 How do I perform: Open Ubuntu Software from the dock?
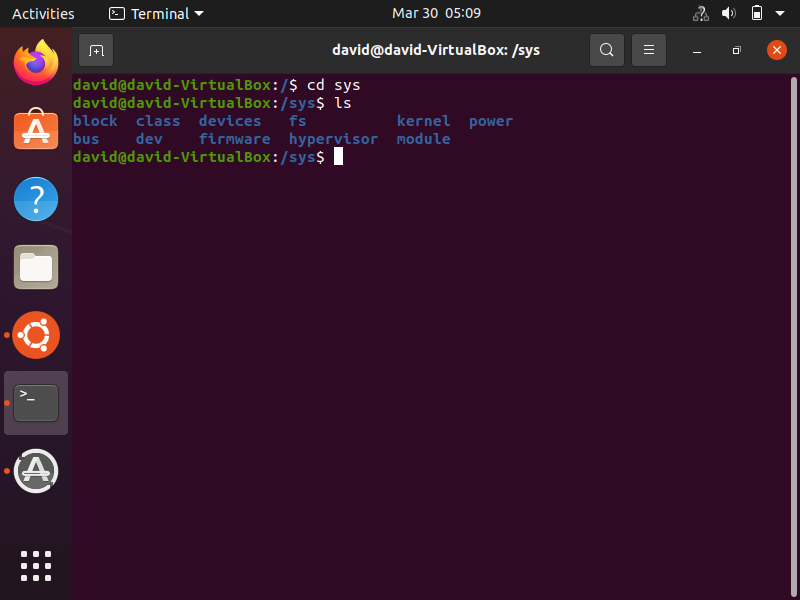[x=36, y=131]
